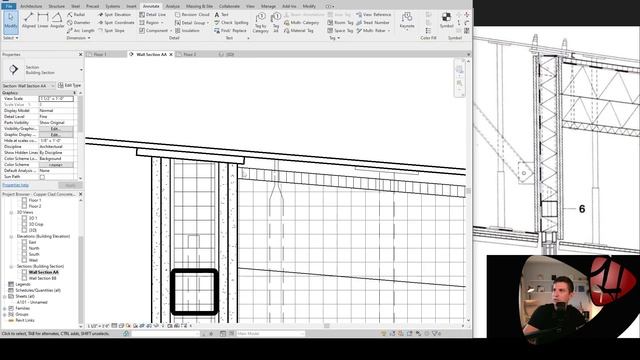
Task: Switch to the Manage ribbon tab
Action: 268,7
